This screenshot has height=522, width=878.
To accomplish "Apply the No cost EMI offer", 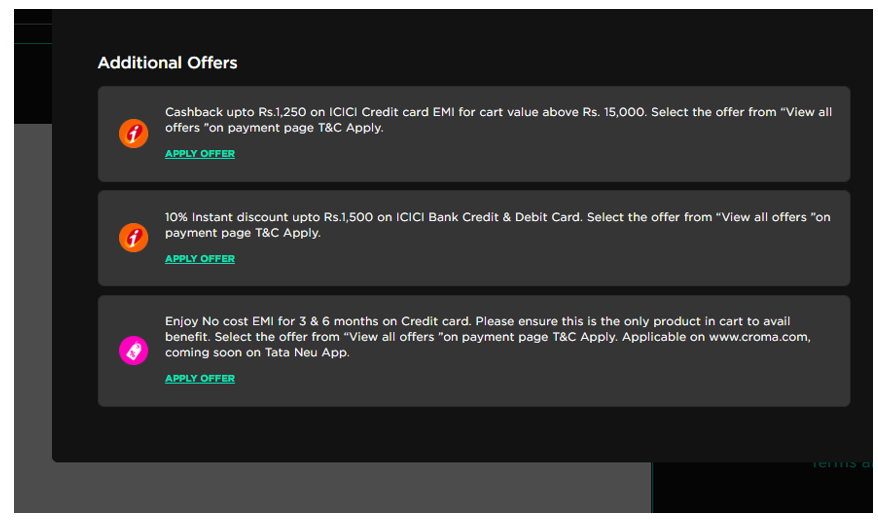I will 200,379.
